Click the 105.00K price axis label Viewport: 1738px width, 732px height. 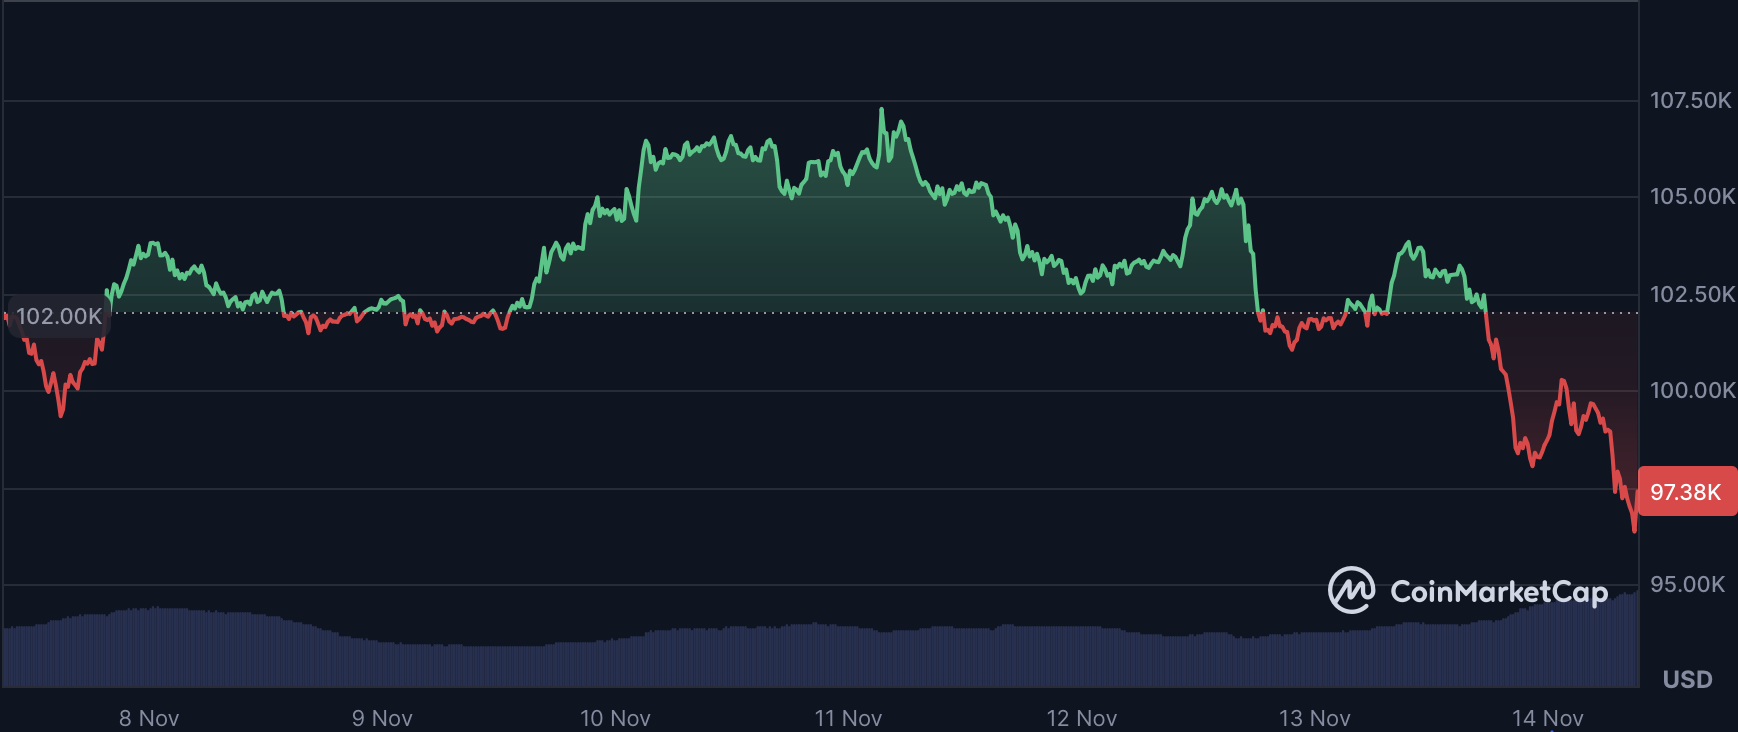tap(1690, 196)
